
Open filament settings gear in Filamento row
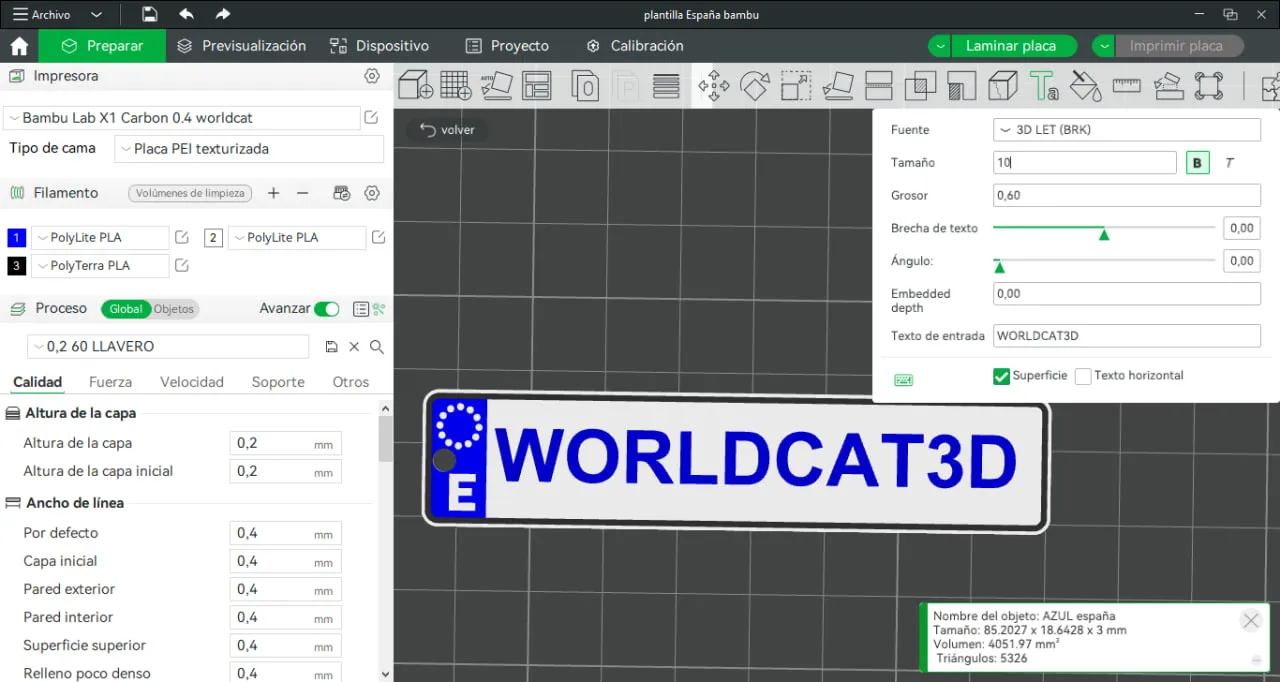tap(372, 193)
